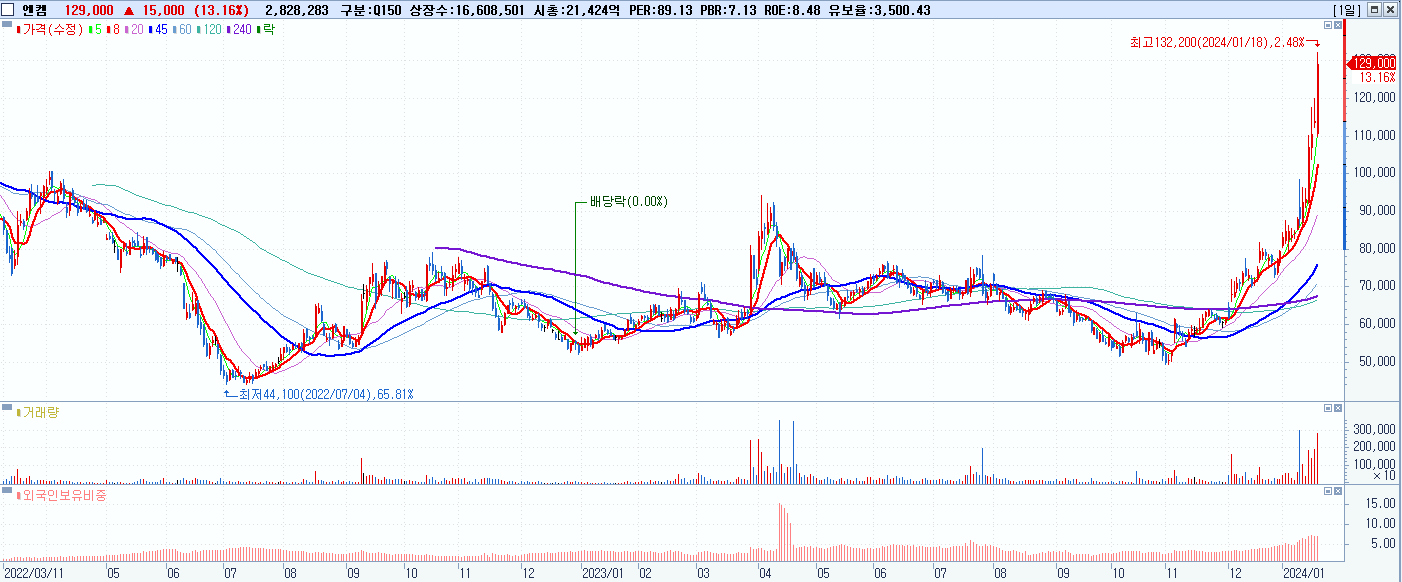This screenshot has height=582, width=1402.
Task: Click the stock name 엔켐
Action: (34, 9)
